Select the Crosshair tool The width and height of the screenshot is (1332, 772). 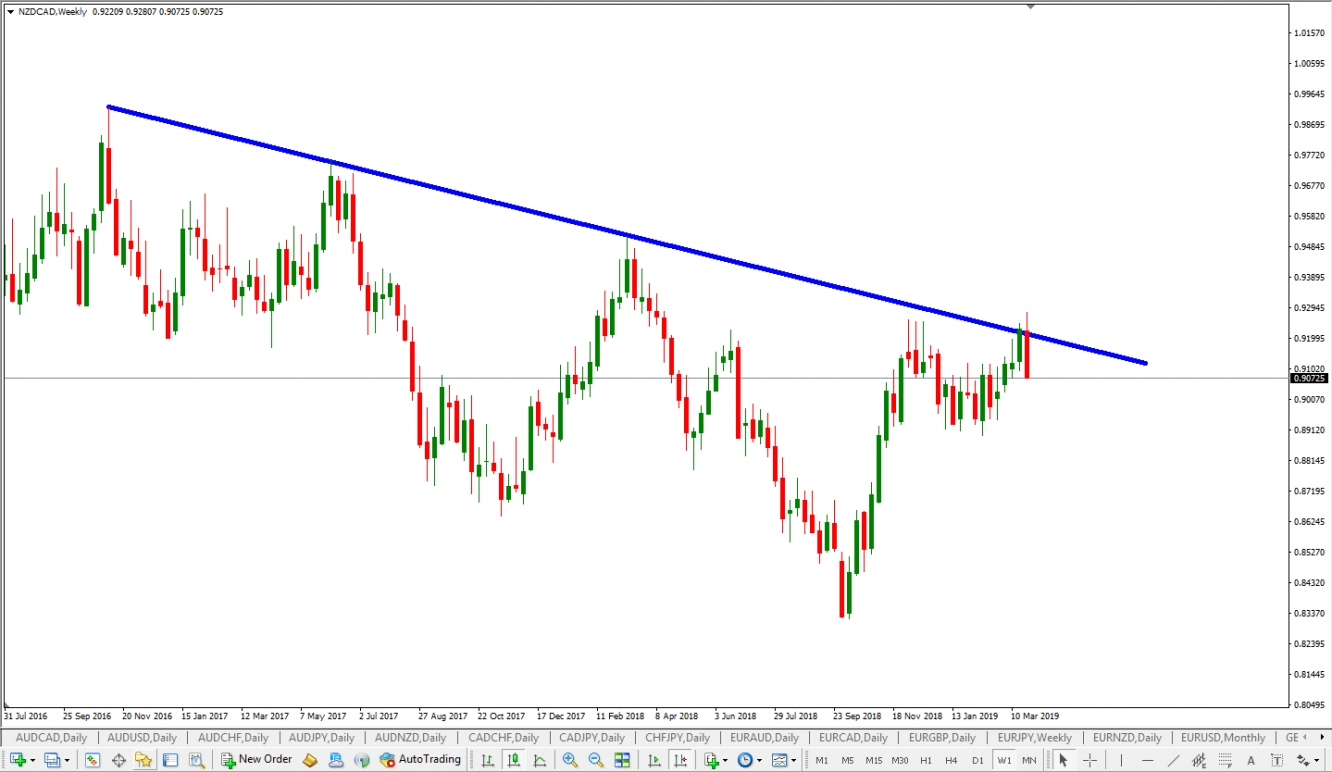pyautogui.click(x=1090, y=760)
